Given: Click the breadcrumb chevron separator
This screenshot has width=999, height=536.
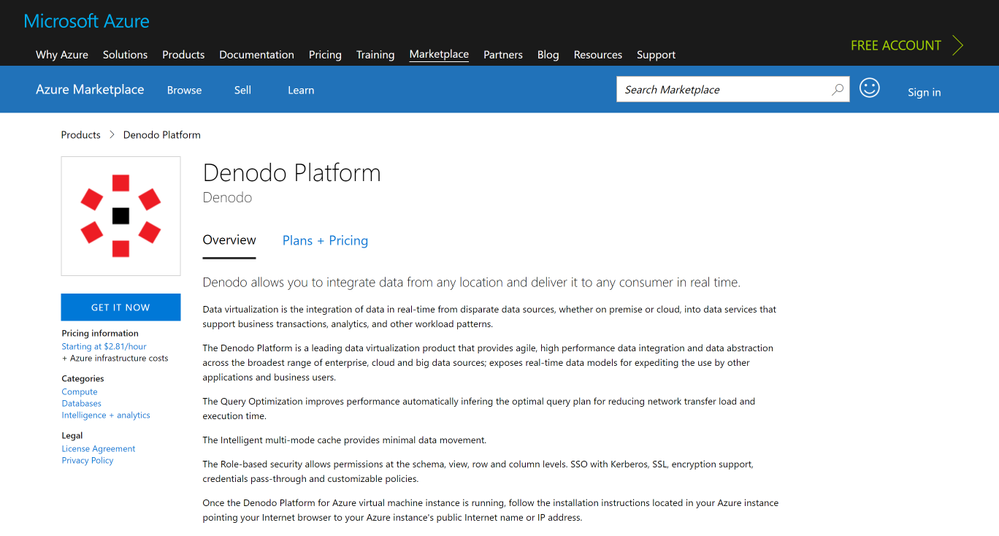Looking at the screenshot, I should [111, 134].
